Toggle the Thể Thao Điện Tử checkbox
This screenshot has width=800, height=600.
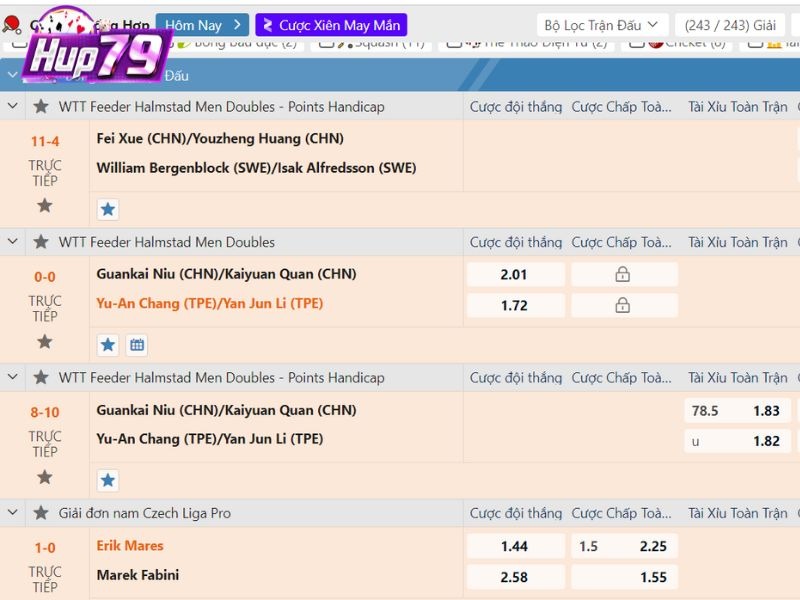coord(455,43)
